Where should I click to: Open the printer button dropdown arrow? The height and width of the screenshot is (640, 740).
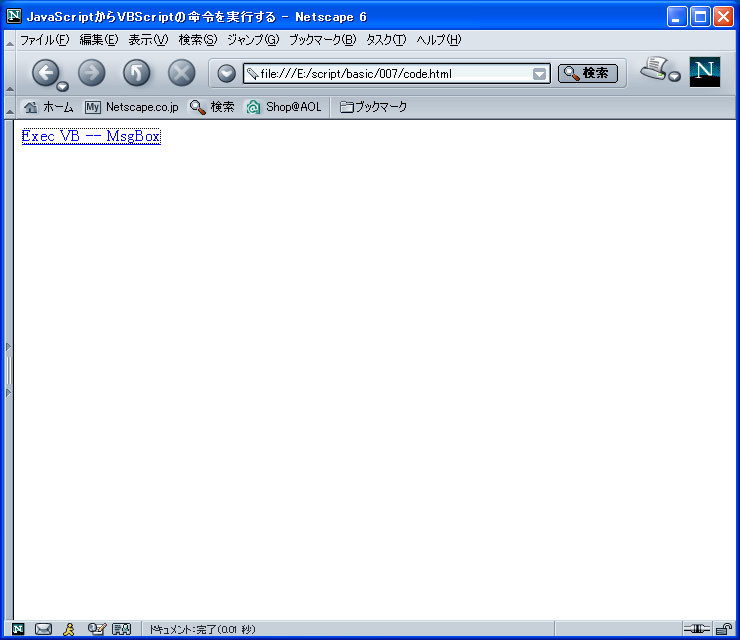tap(675, 76)
